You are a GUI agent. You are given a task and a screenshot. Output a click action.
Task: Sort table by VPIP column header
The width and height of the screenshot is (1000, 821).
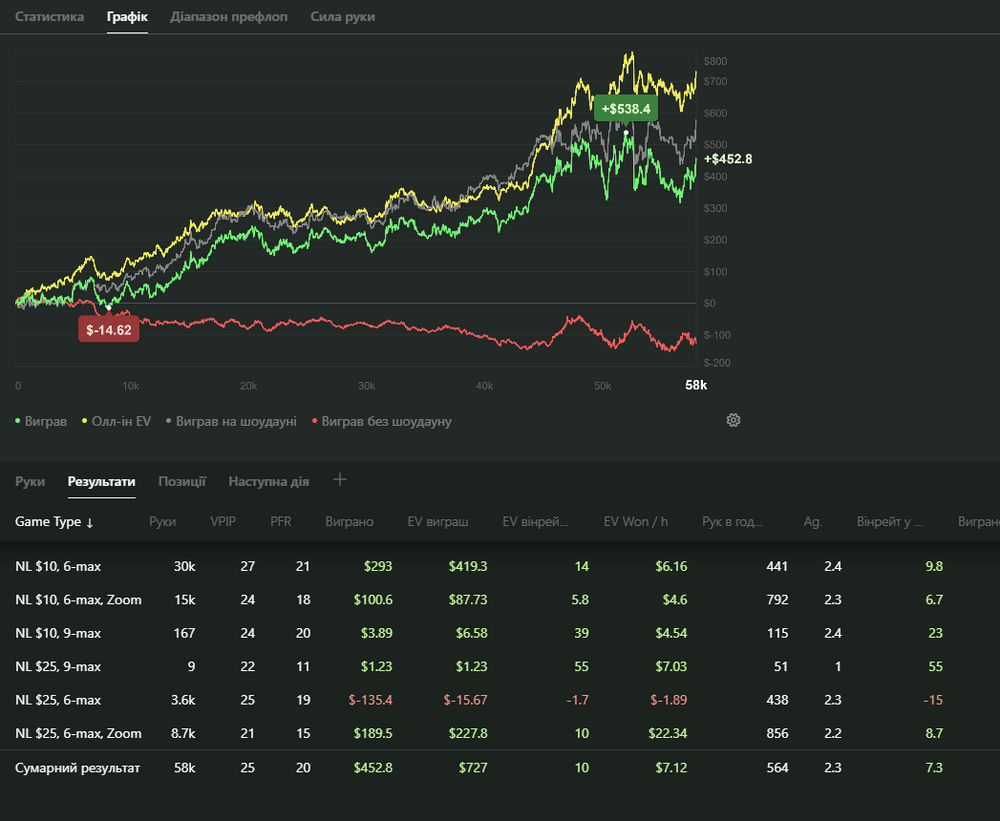[x=223, y=522]
